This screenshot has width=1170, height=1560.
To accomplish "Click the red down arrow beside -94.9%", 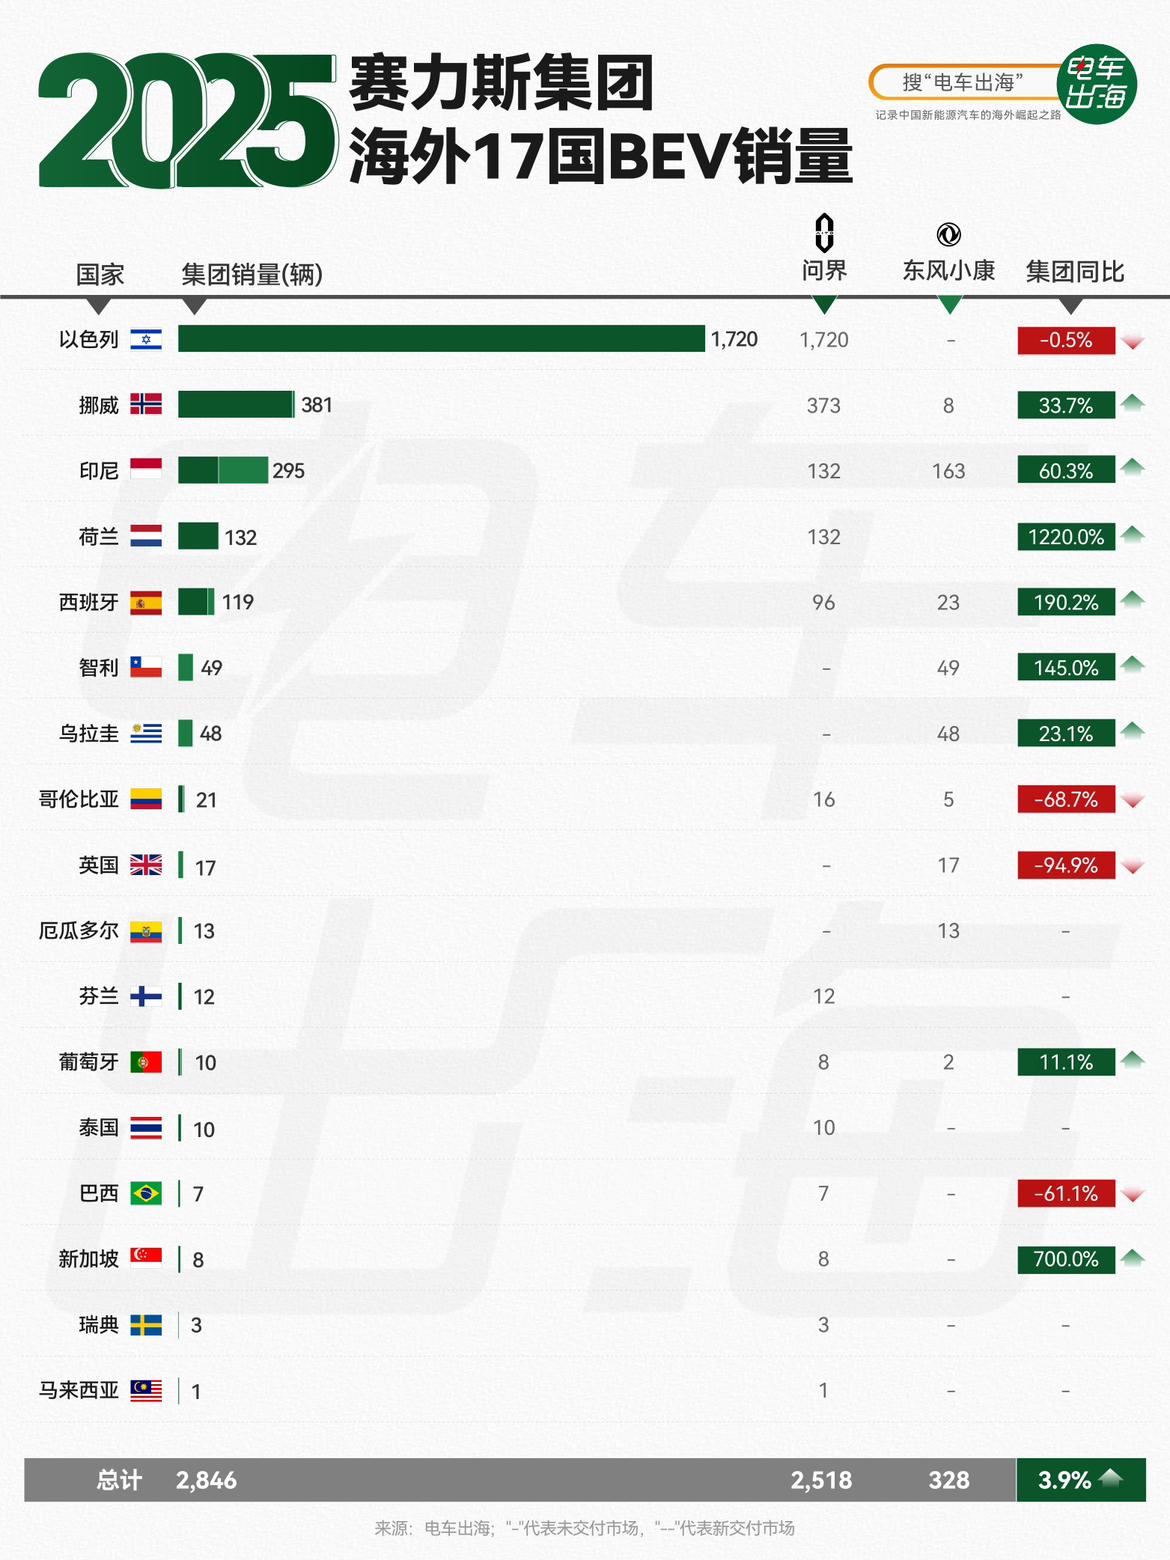I will point(1132,867).
